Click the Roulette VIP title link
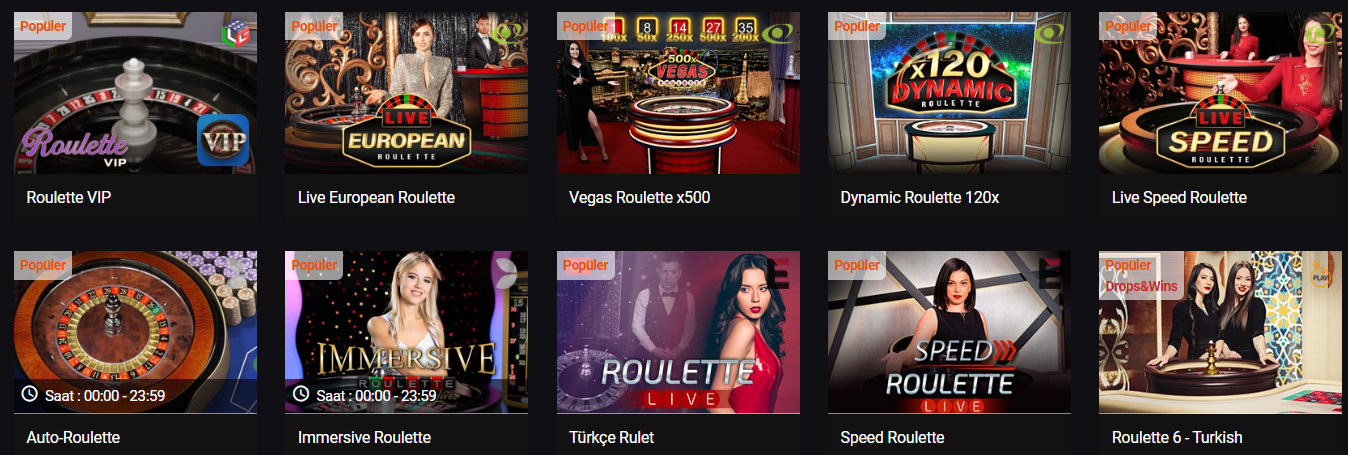Viewport: 1348px width, 455px height. [69, 198]
